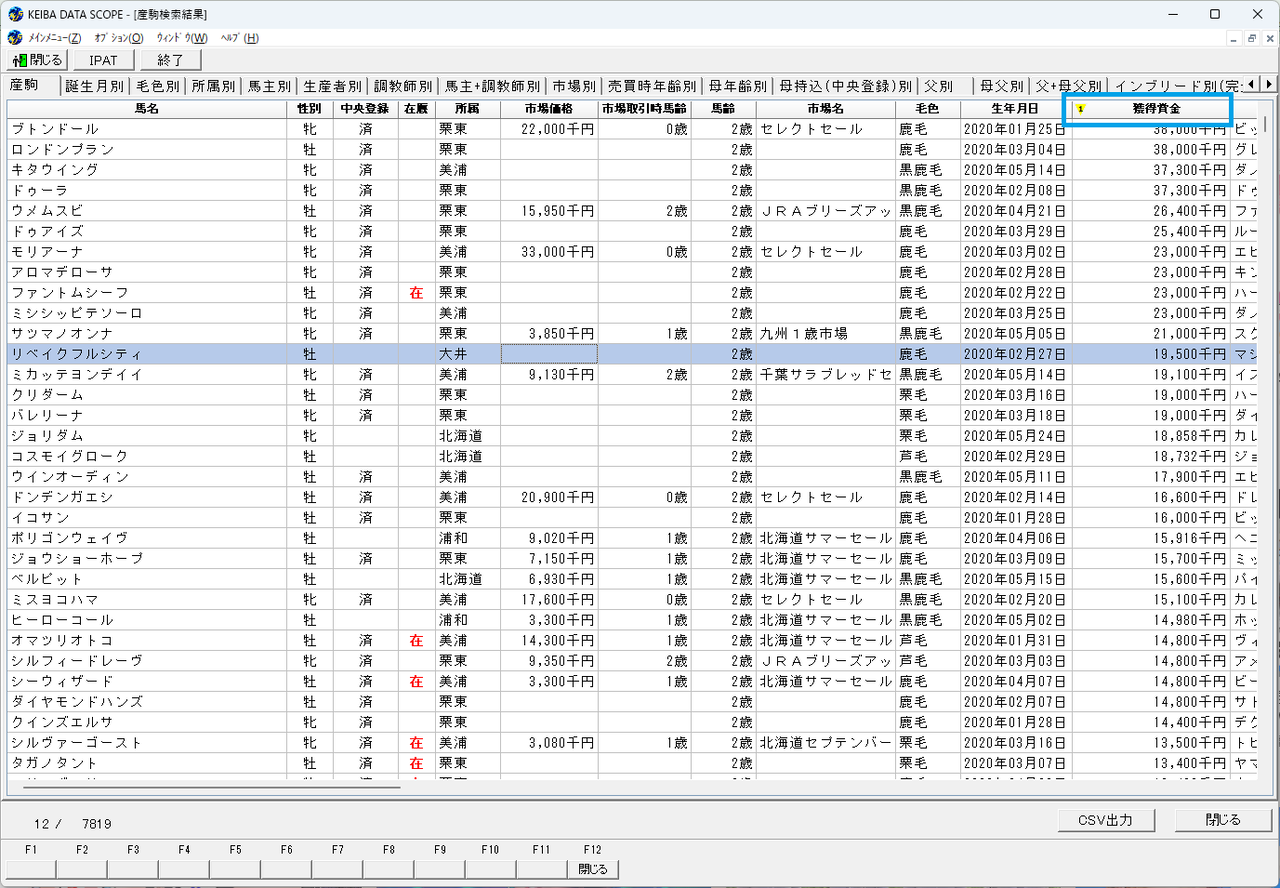Click the 生年月日 column header
This screenshot has width=1280, height=888.
tap(1016, 108)
